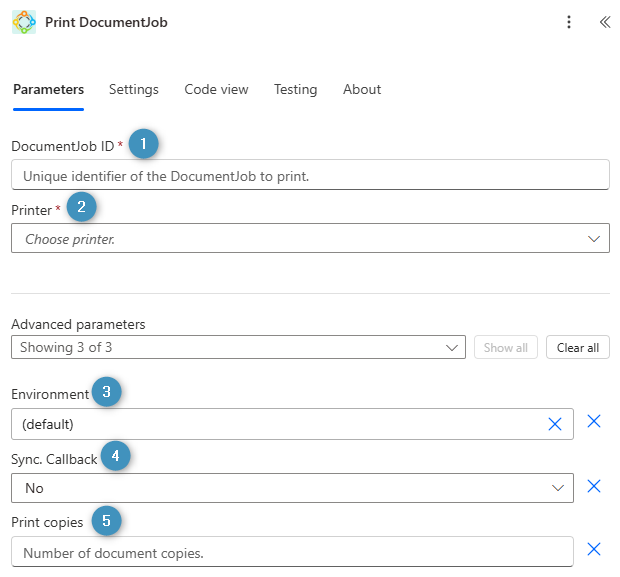Image resolution: width=620 pixels, height=577 pixels.
Task: Click the numbered badge 1 marker
Action: tap(144, 144)
